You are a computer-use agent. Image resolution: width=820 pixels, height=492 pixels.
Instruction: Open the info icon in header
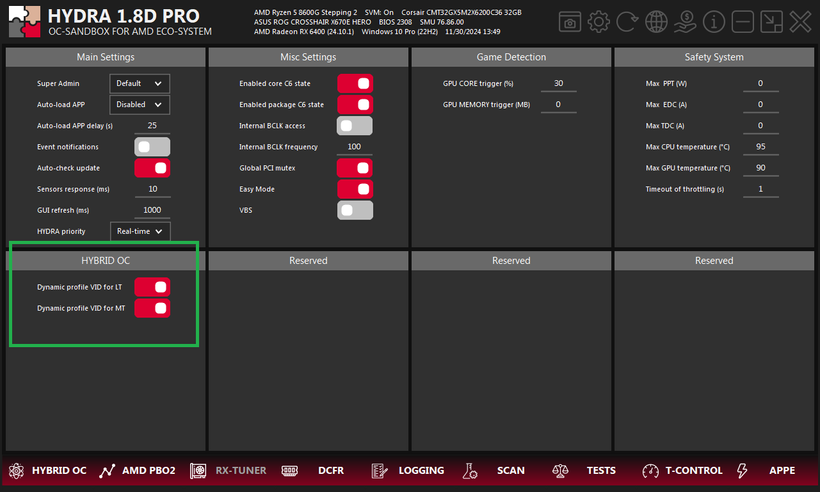coord(713,22)
